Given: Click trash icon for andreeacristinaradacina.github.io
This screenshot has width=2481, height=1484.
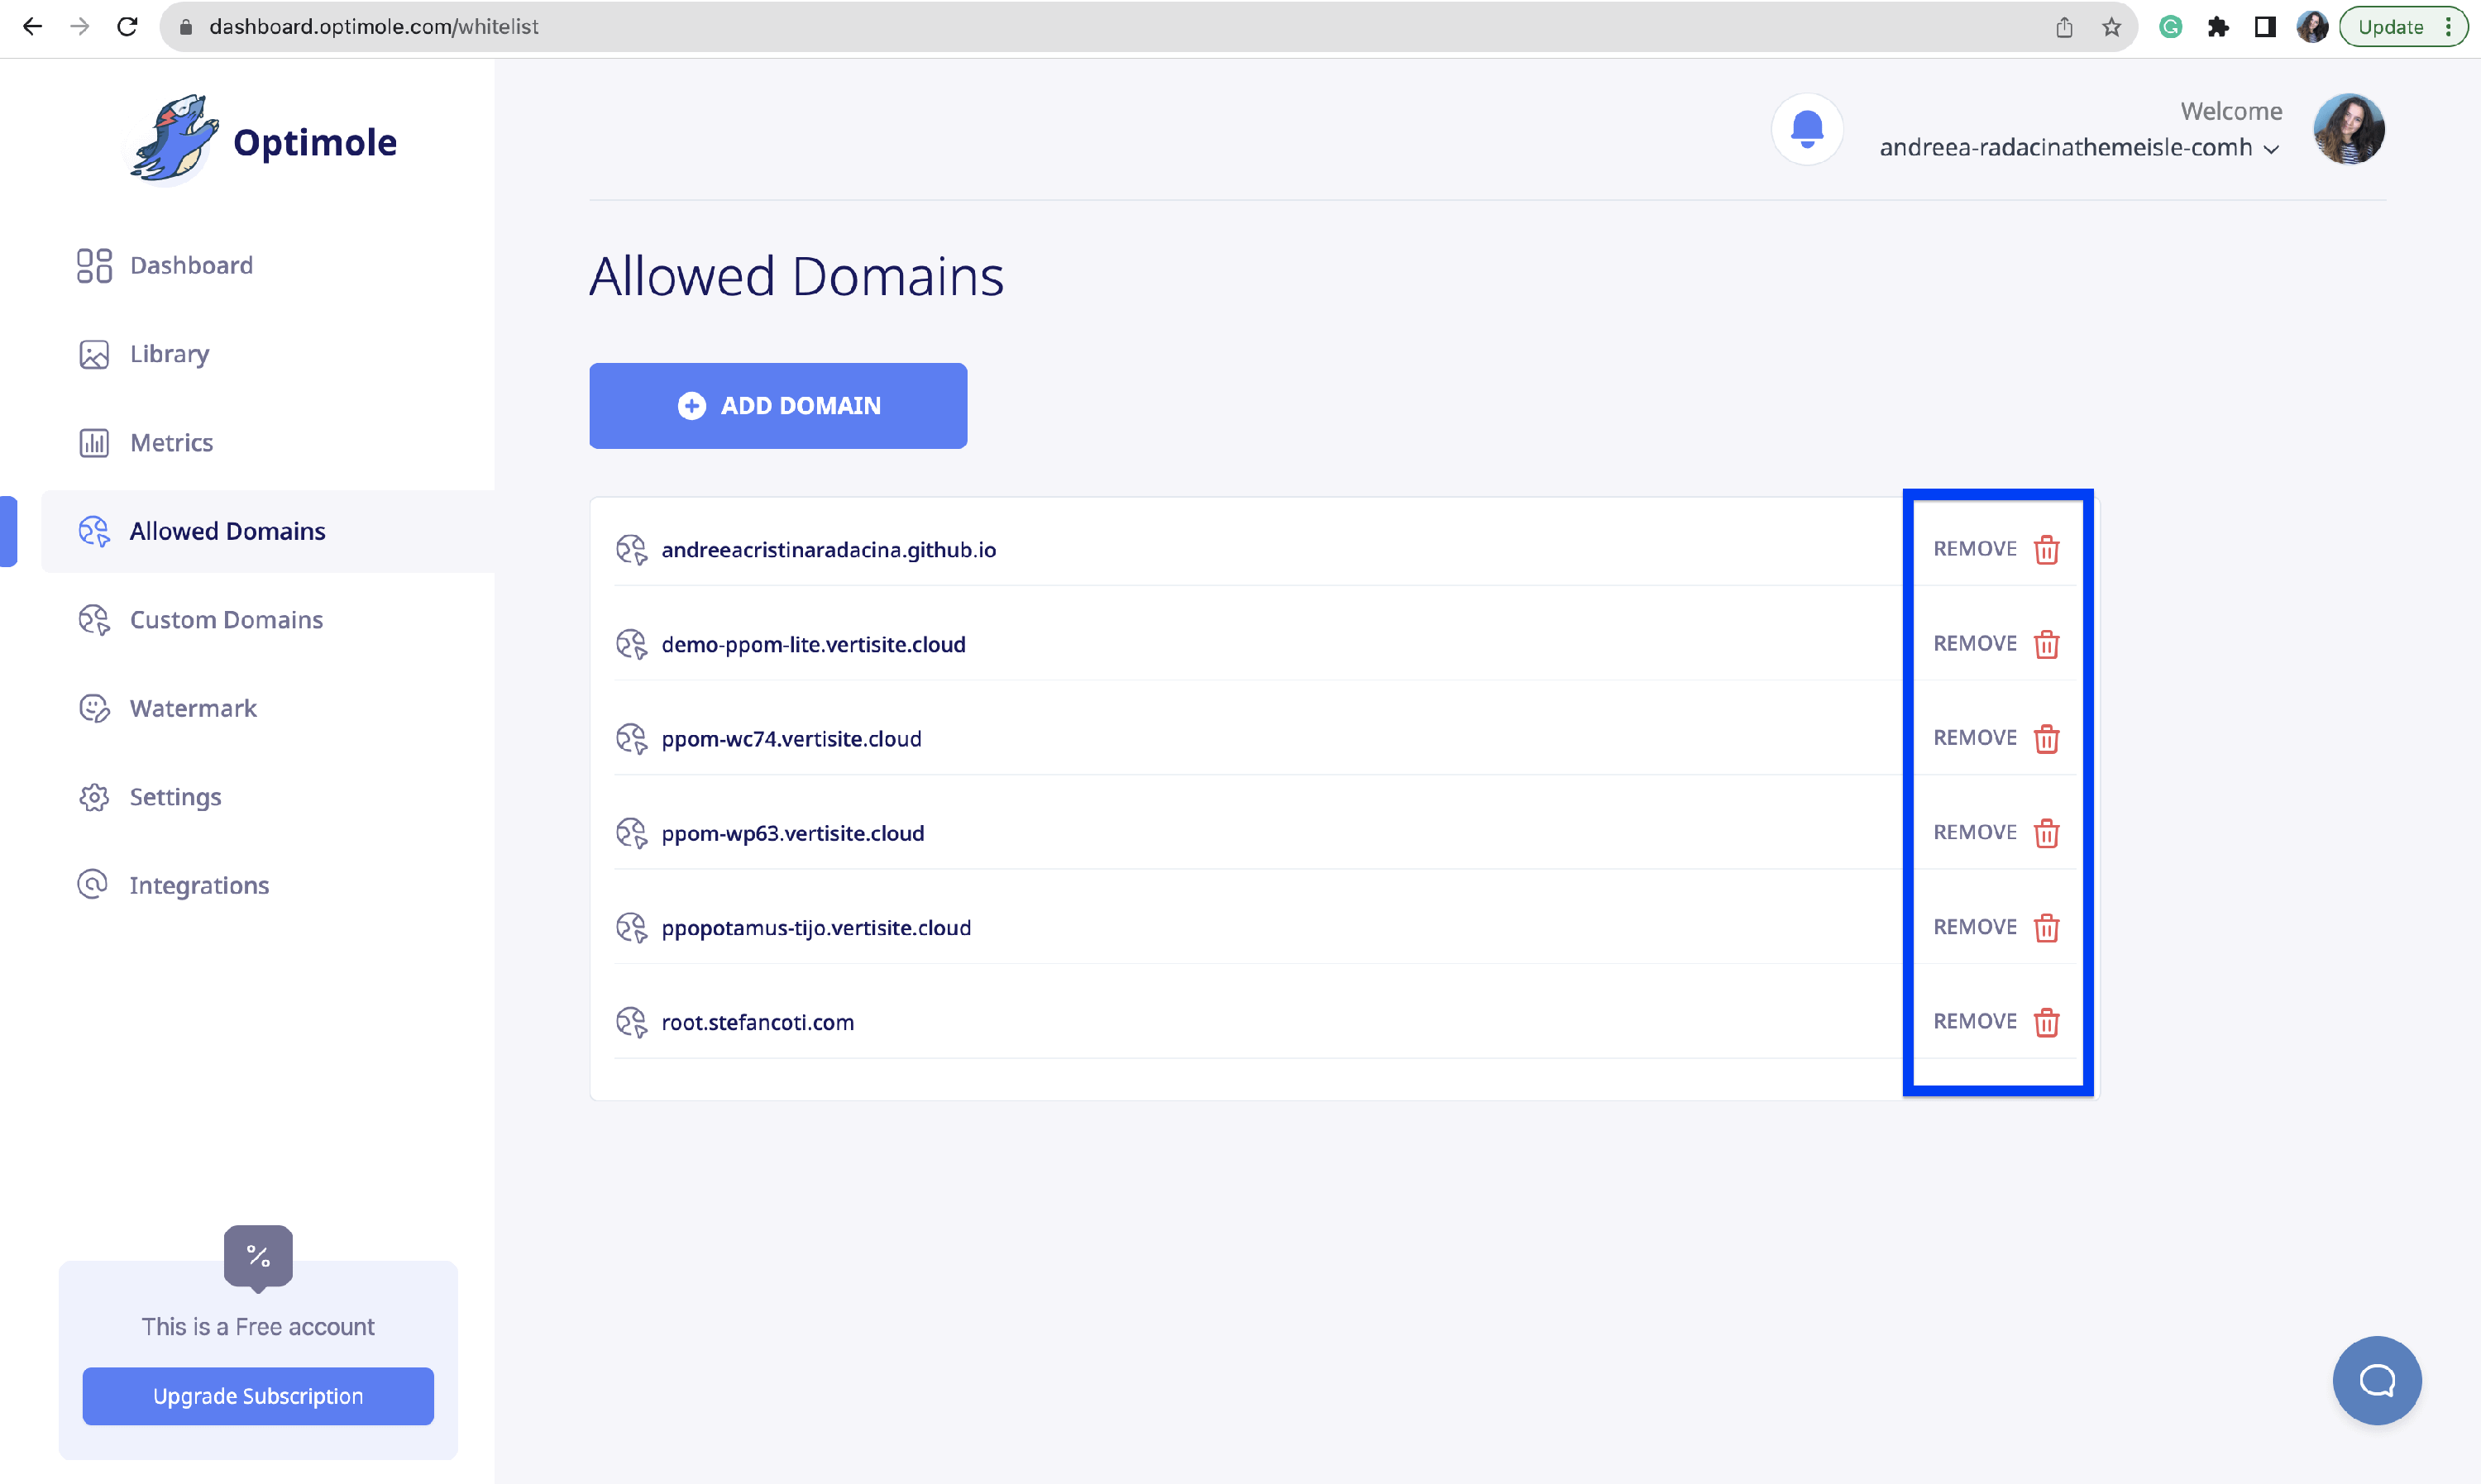Looking at the screenshot, I should [x=2046, y=550].
